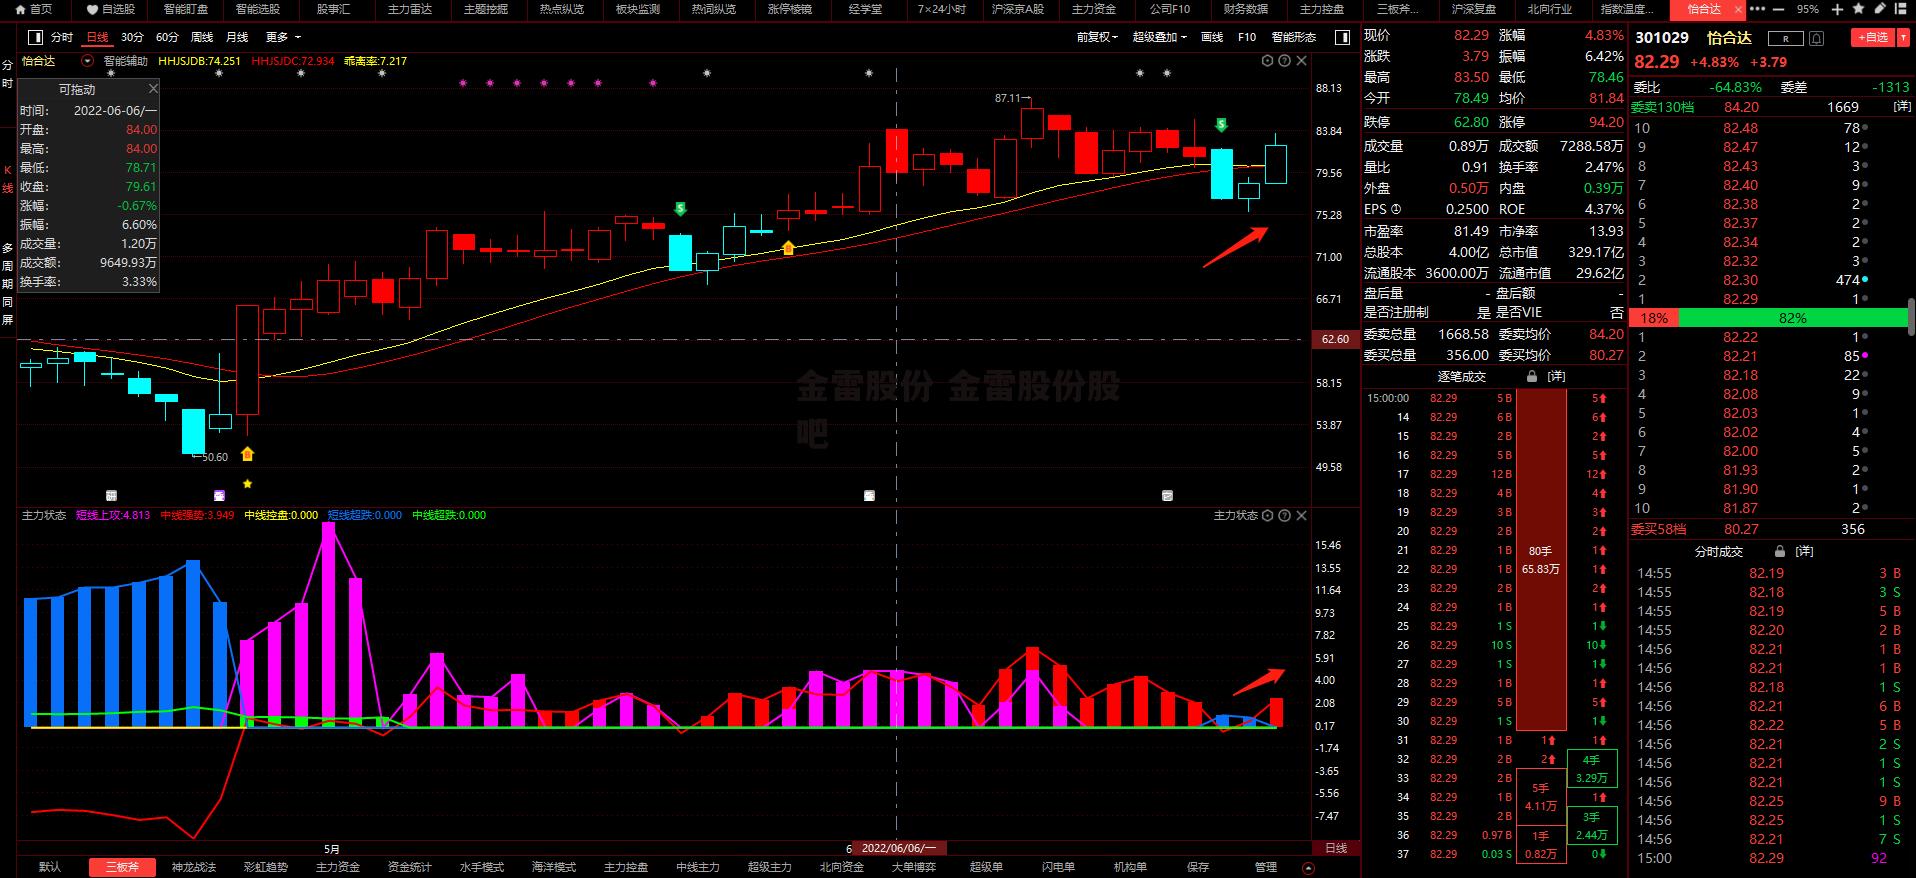The image size is (1916, 878).
Task: Close the 主力状态 sub-chart
Action: [x=1301, y=516]
